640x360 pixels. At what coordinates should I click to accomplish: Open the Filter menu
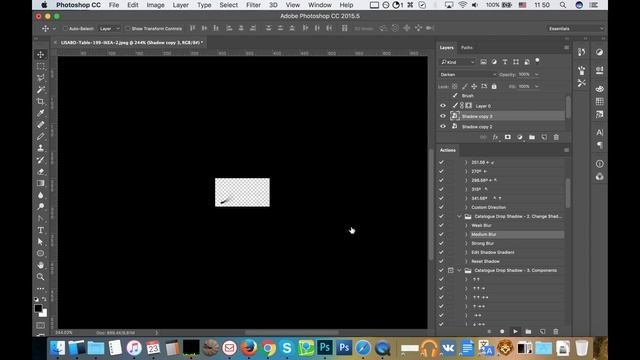253,5
